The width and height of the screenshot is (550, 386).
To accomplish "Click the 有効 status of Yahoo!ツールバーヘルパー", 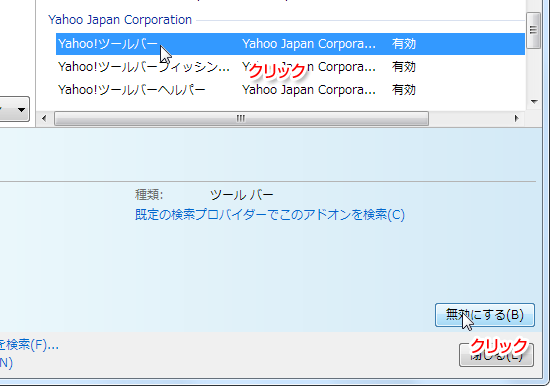I will [404, 90].
